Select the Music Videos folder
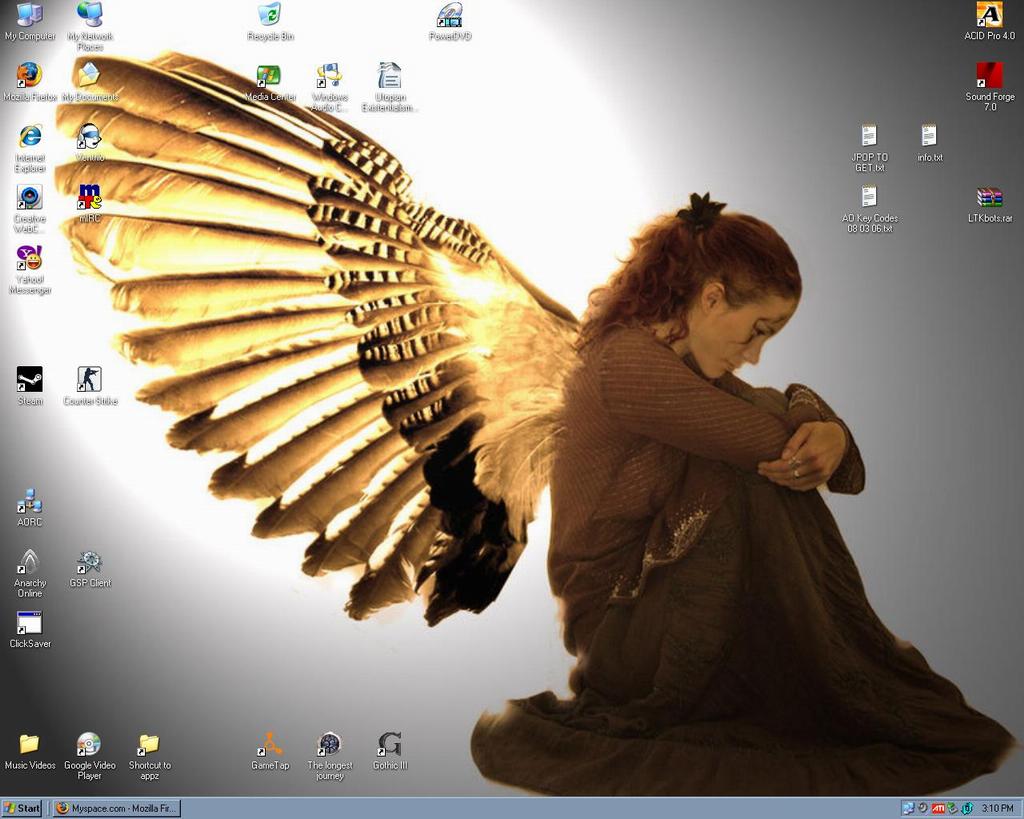The height and width of the screenshot is (819, 1024). pyautogui.click(x=30, y=745)
